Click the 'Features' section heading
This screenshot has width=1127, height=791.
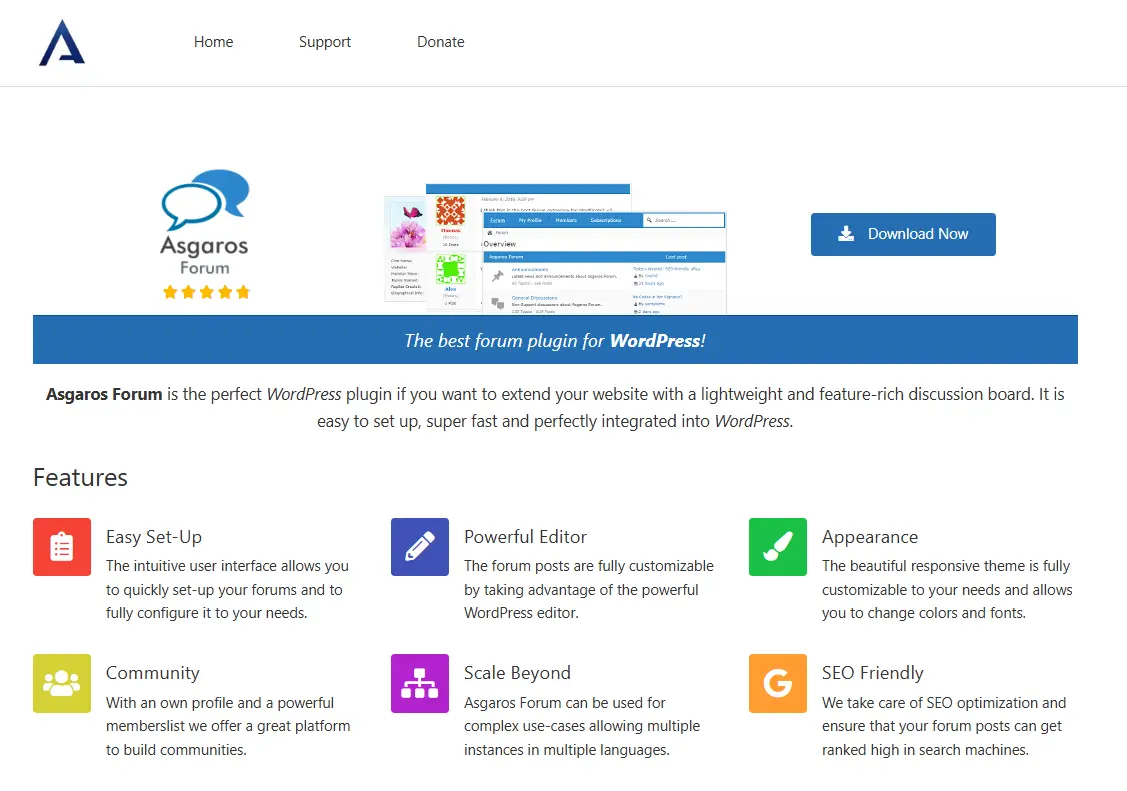[x=80, y=478]
